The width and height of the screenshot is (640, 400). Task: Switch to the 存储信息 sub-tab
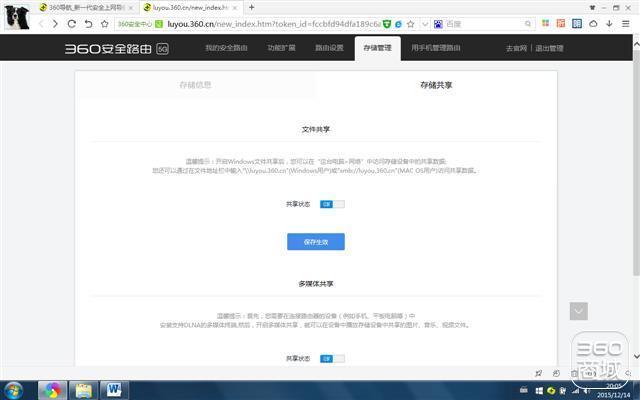(195, 85)
